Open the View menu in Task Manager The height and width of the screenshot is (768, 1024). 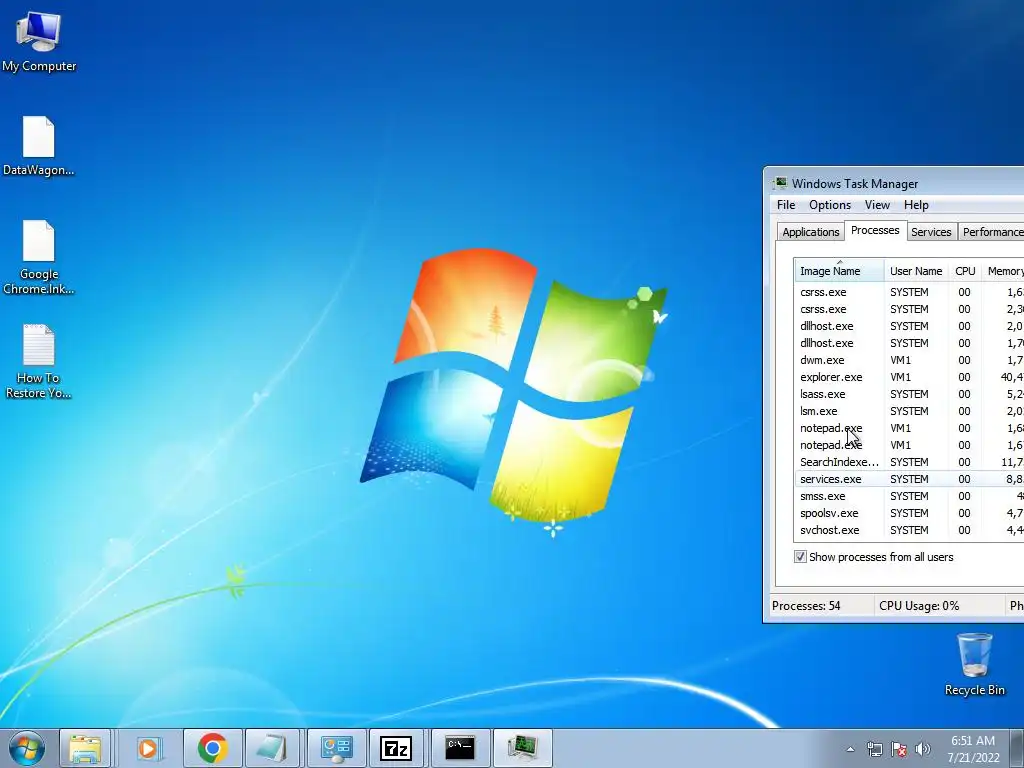click(877, 205)
